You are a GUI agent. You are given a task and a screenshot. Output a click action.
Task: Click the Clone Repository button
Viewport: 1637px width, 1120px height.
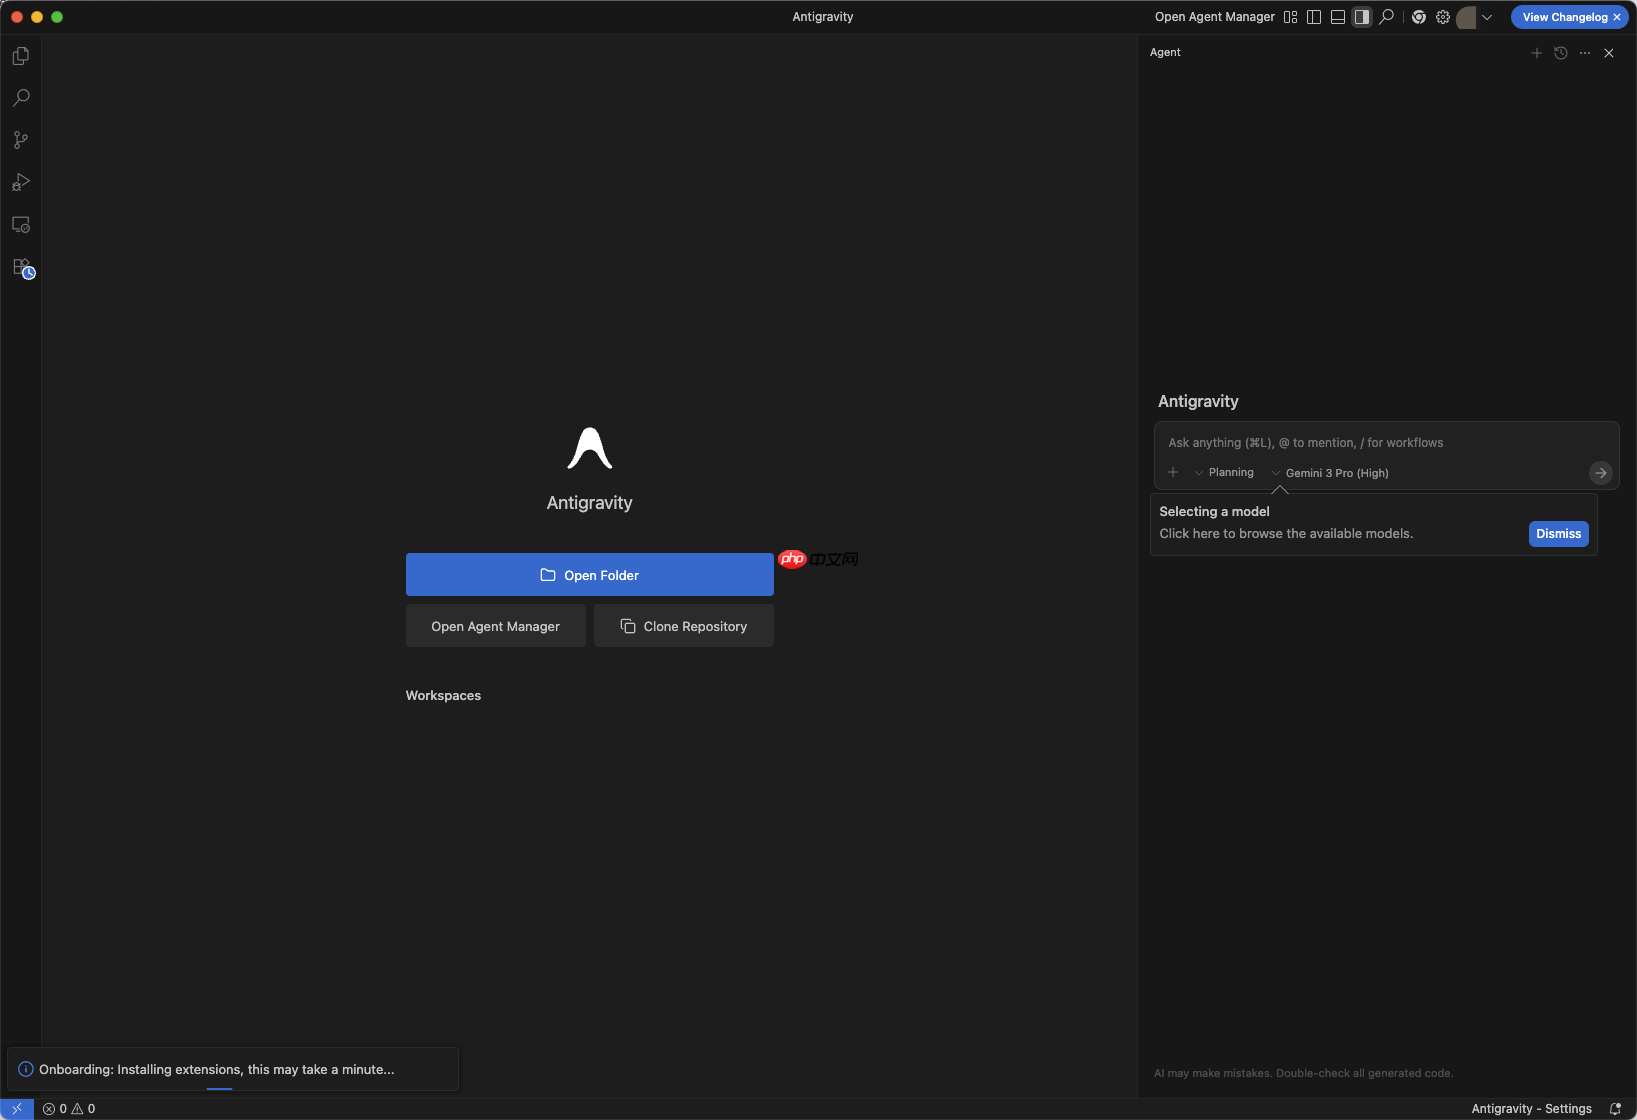[x=683, y=625]
